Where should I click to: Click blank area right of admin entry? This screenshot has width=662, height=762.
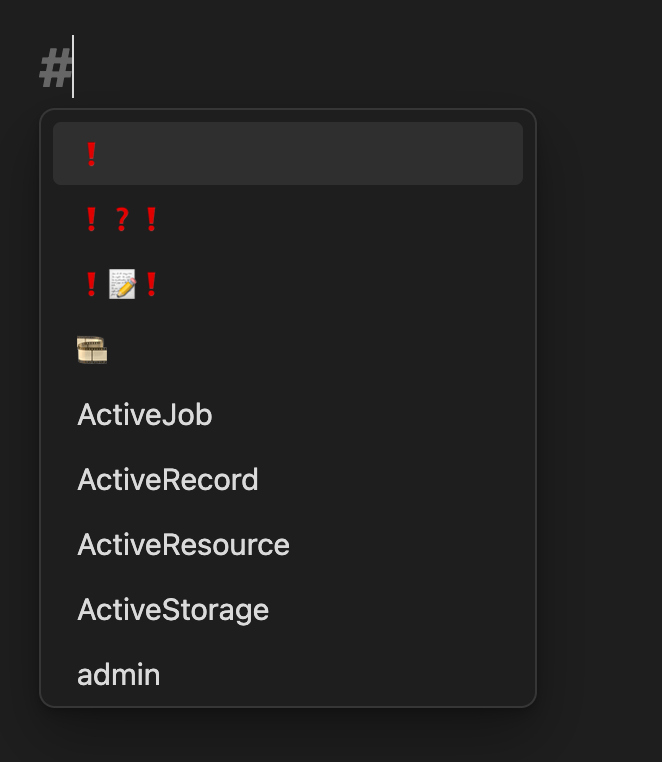(x=350, y=675)
